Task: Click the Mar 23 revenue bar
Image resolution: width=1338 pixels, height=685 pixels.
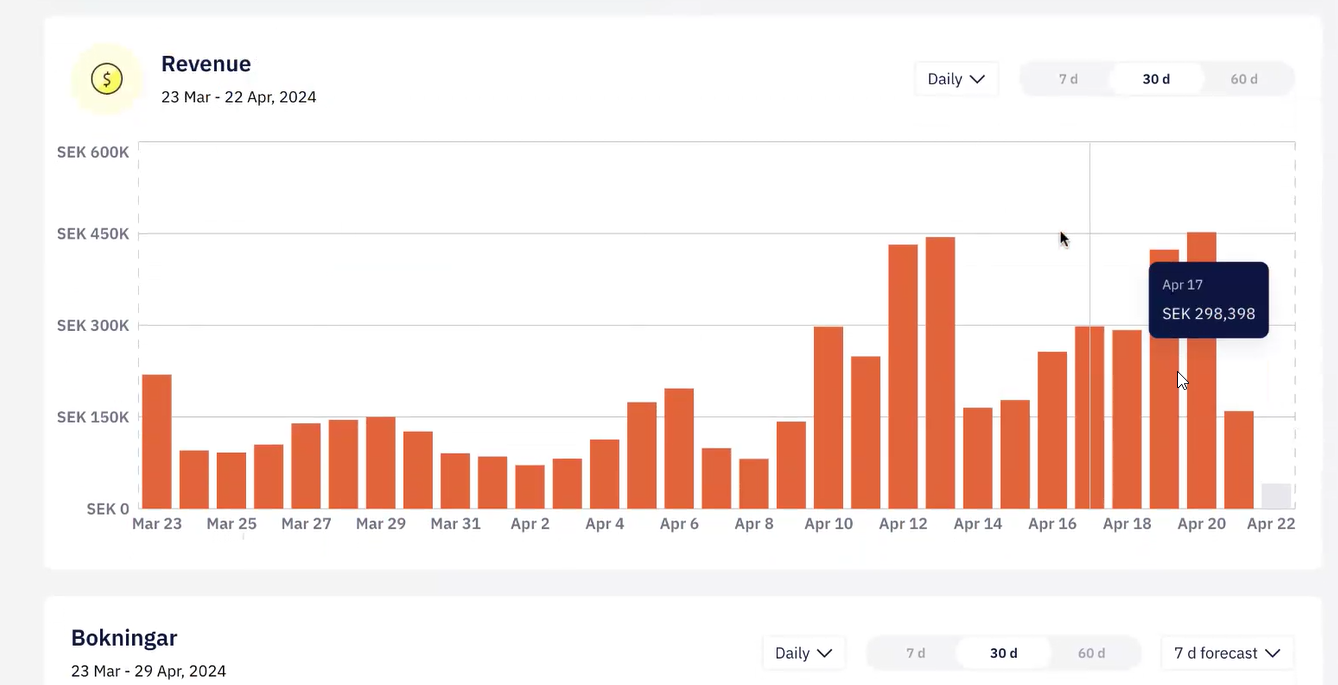Action: click(x=157, y=442)
